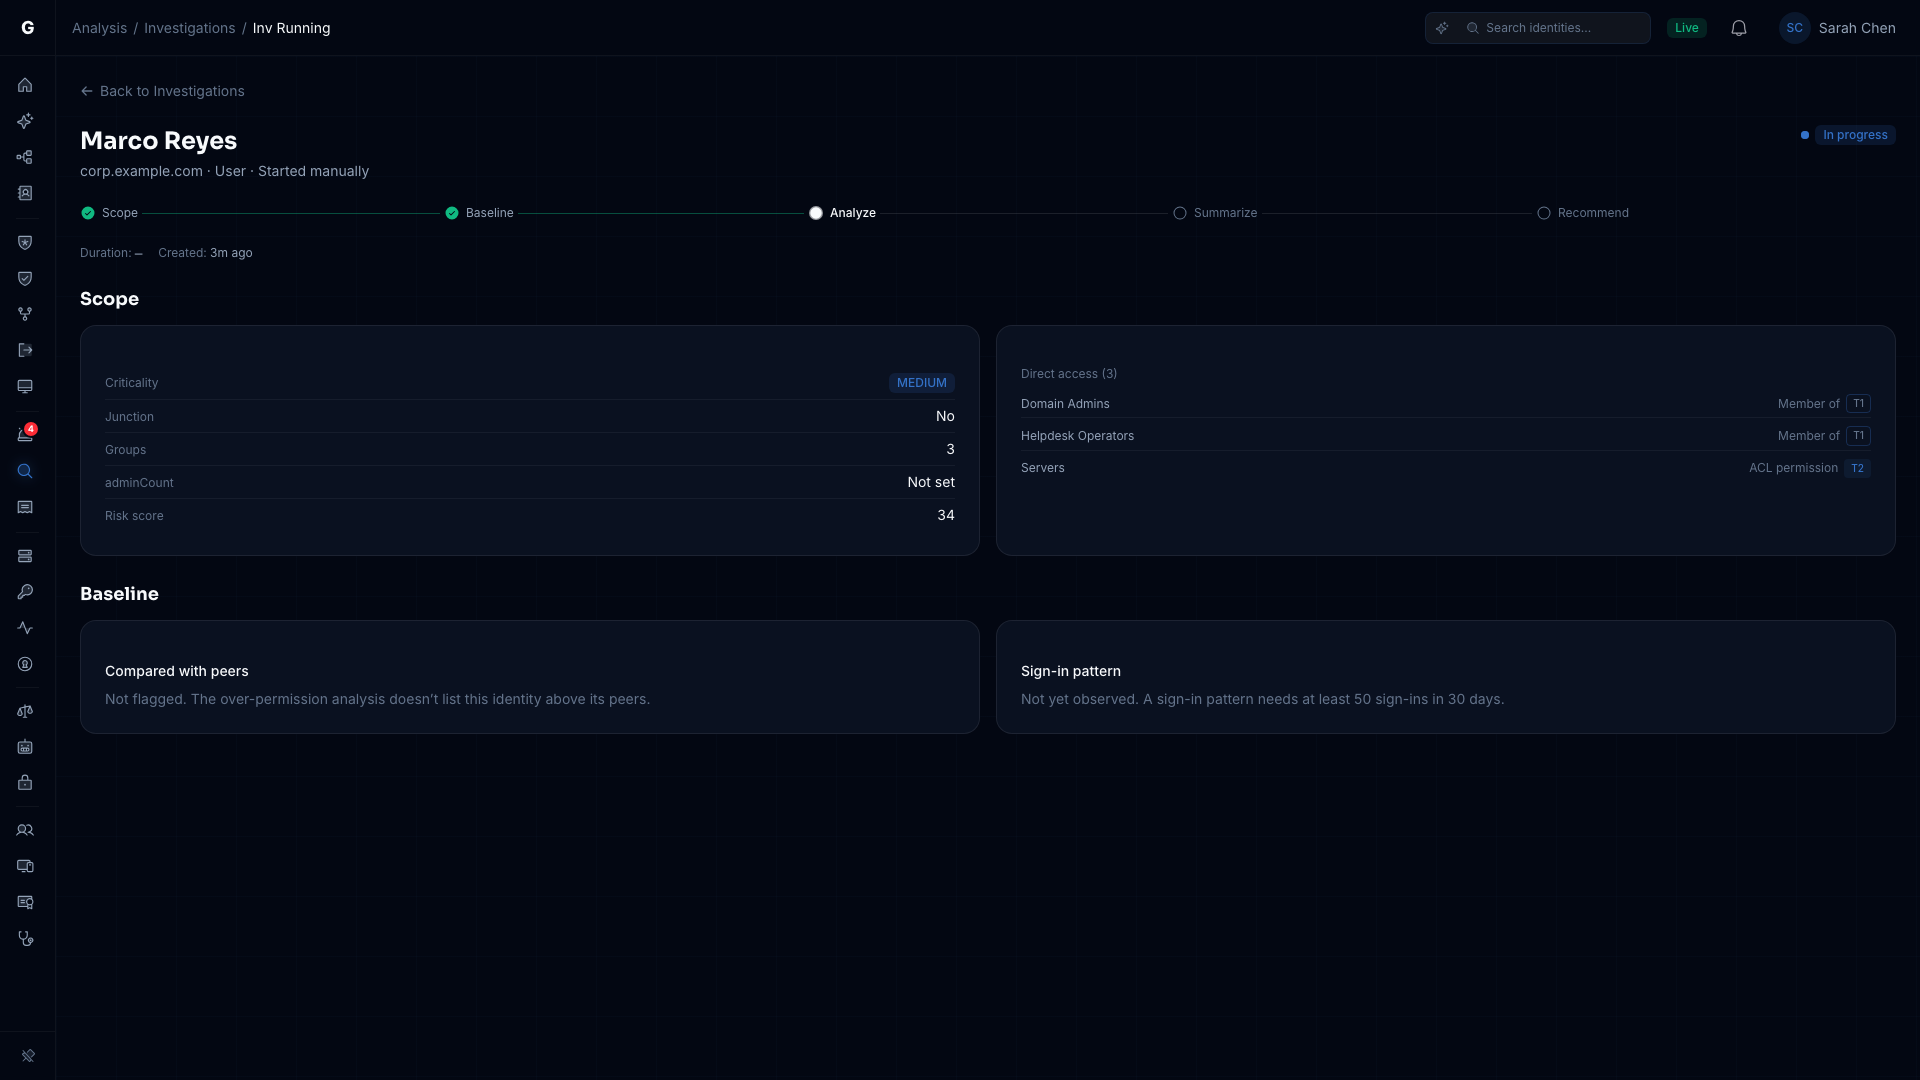Select the Summarize step
This screenshot has height=1080, width=1920.
pyautogui.click(x=1215, y=213)
